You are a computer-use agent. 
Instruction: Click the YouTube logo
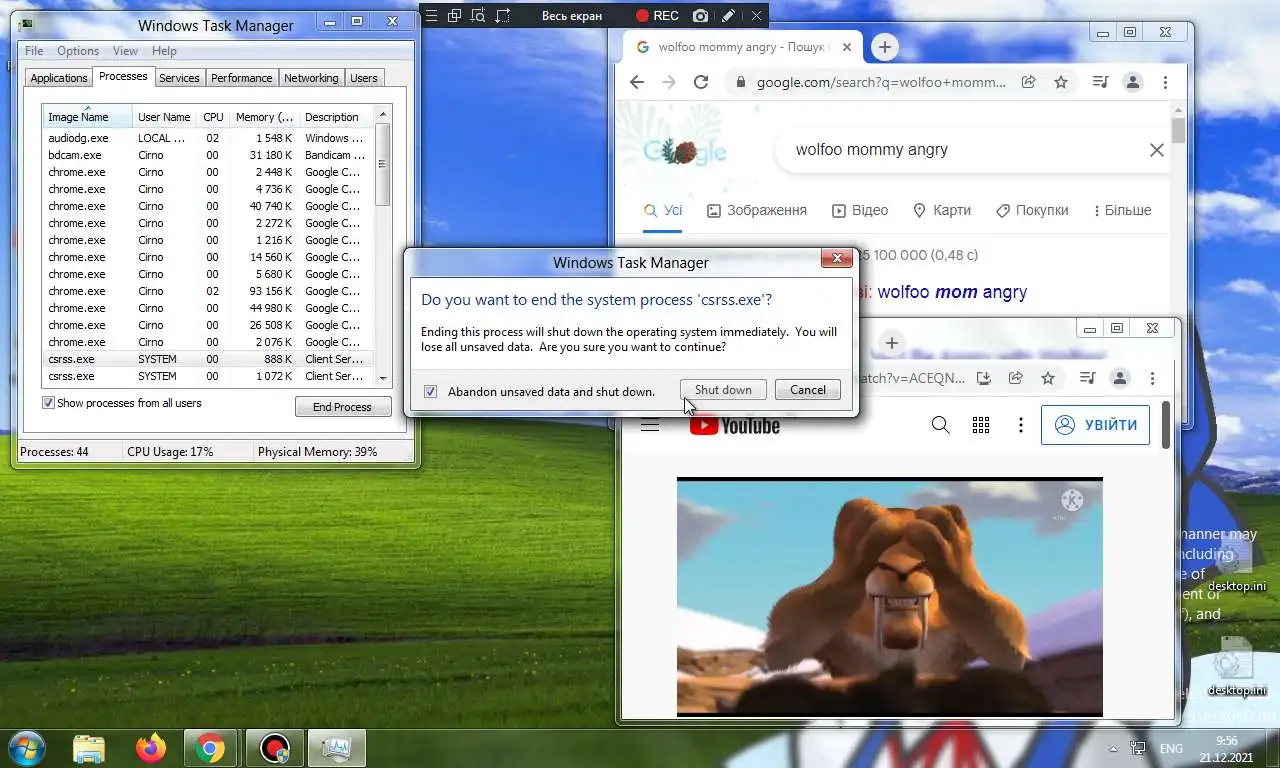[734, 426]
